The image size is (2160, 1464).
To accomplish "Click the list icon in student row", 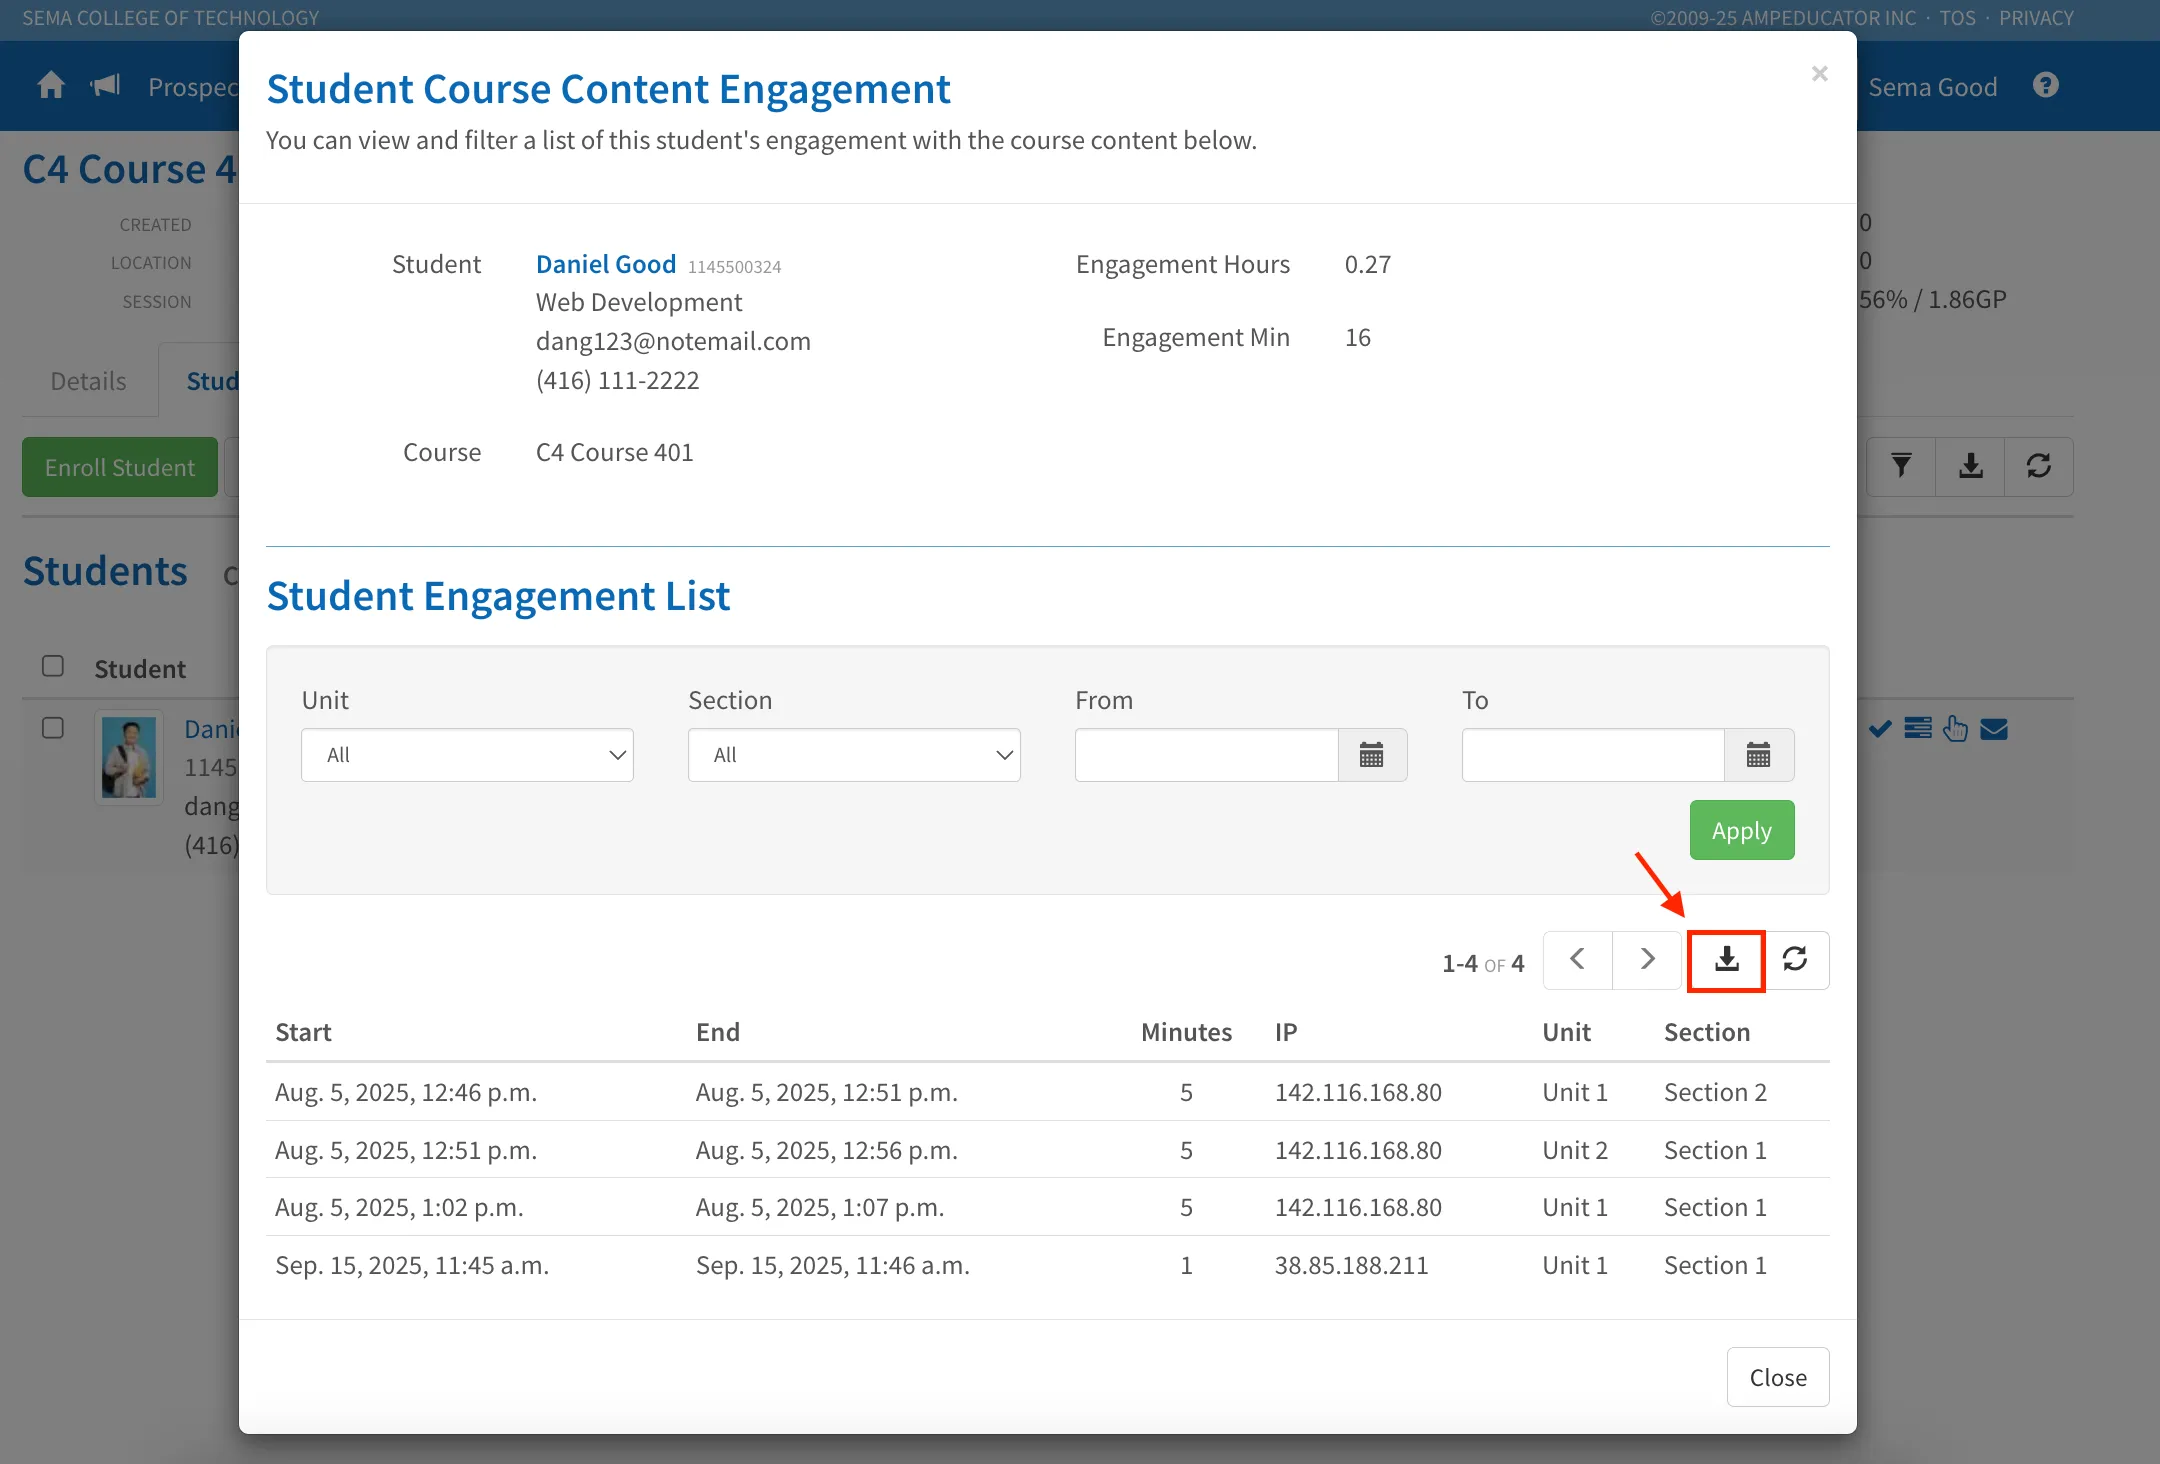I will pyautogui.click(x=1918, y=728).
